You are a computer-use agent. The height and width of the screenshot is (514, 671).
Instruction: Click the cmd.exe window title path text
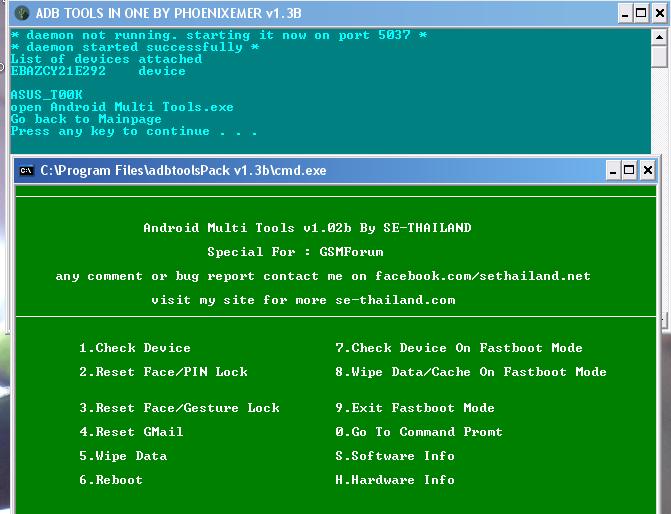click(183, 171)
